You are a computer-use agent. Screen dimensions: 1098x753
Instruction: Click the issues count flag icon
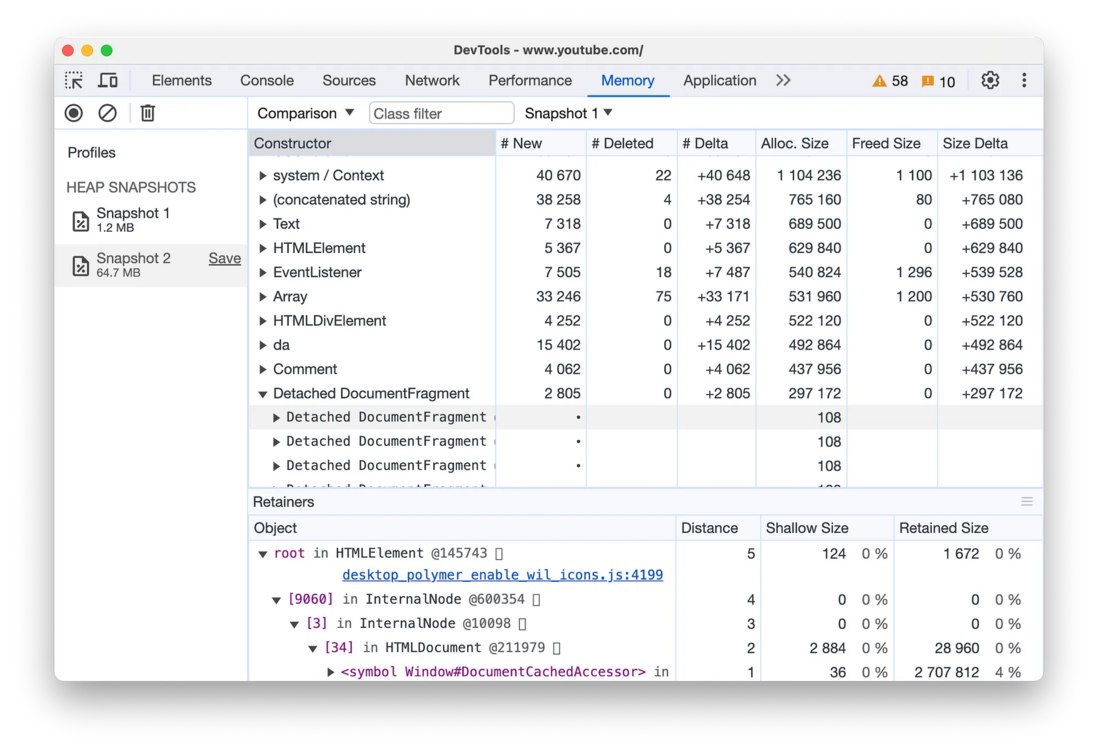pyautogui.click(x=927, y=81)
